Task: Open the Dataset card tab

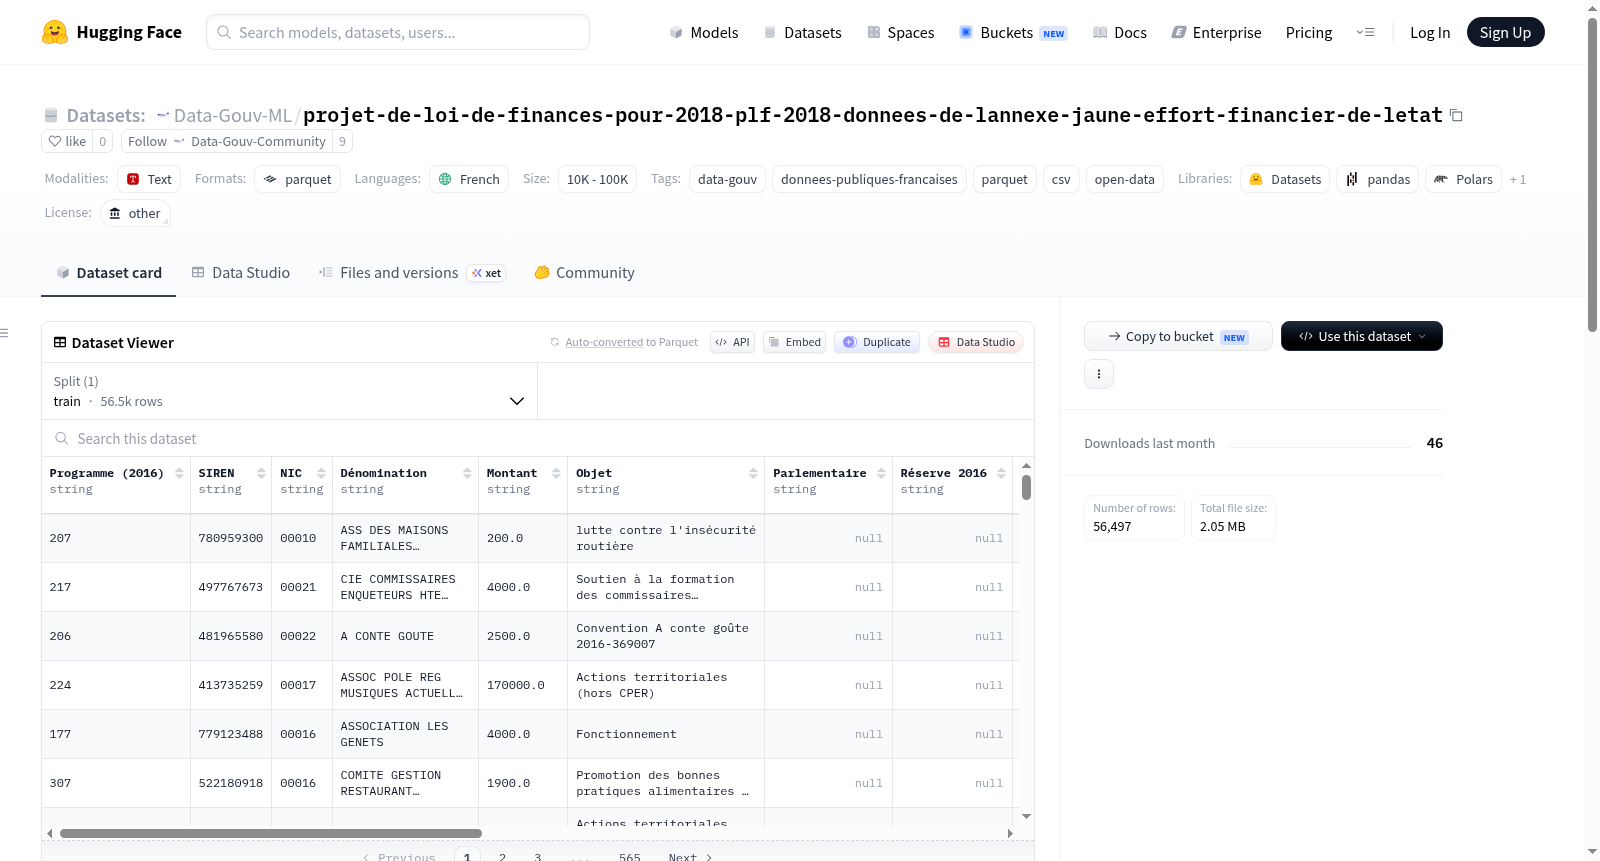Action: pos(109,272)
